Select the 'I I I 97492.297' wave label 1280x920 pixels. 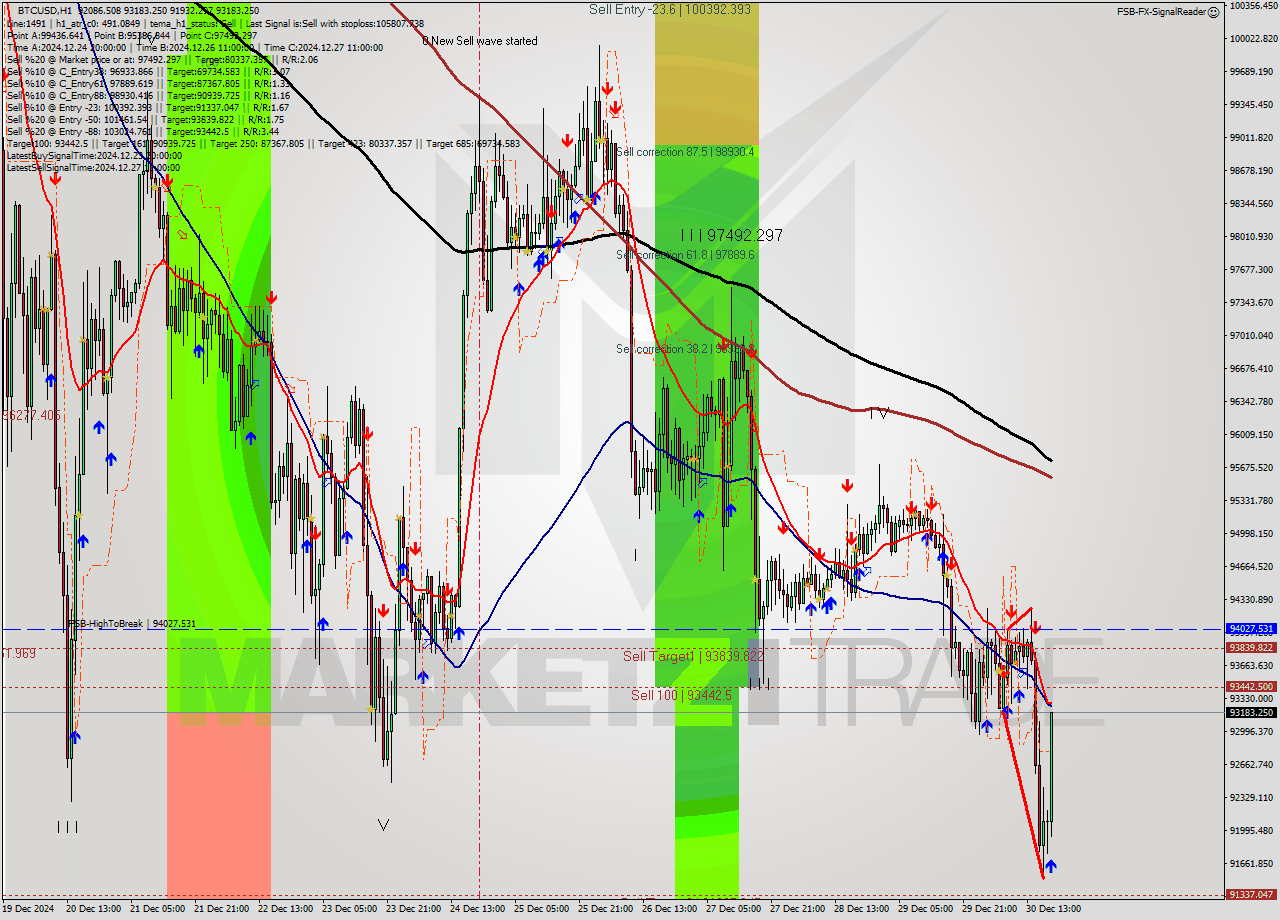(731, 235)
